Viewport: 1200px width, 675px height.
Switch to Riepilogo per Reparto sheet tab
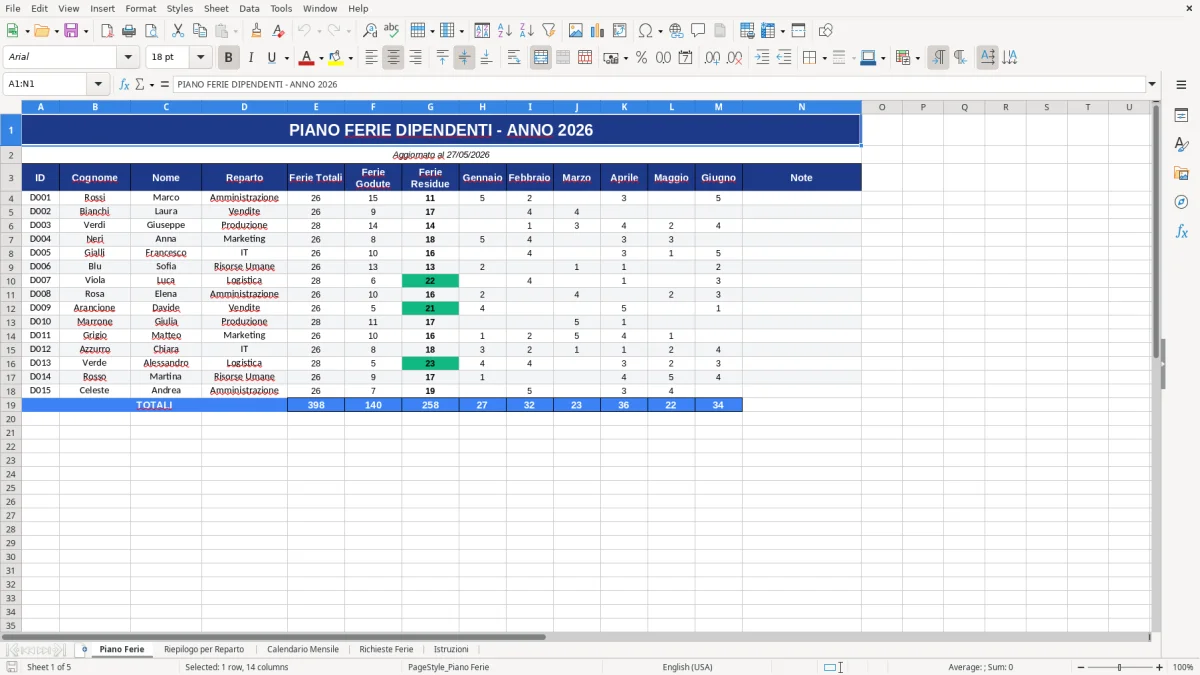click(x=204, y=649)
